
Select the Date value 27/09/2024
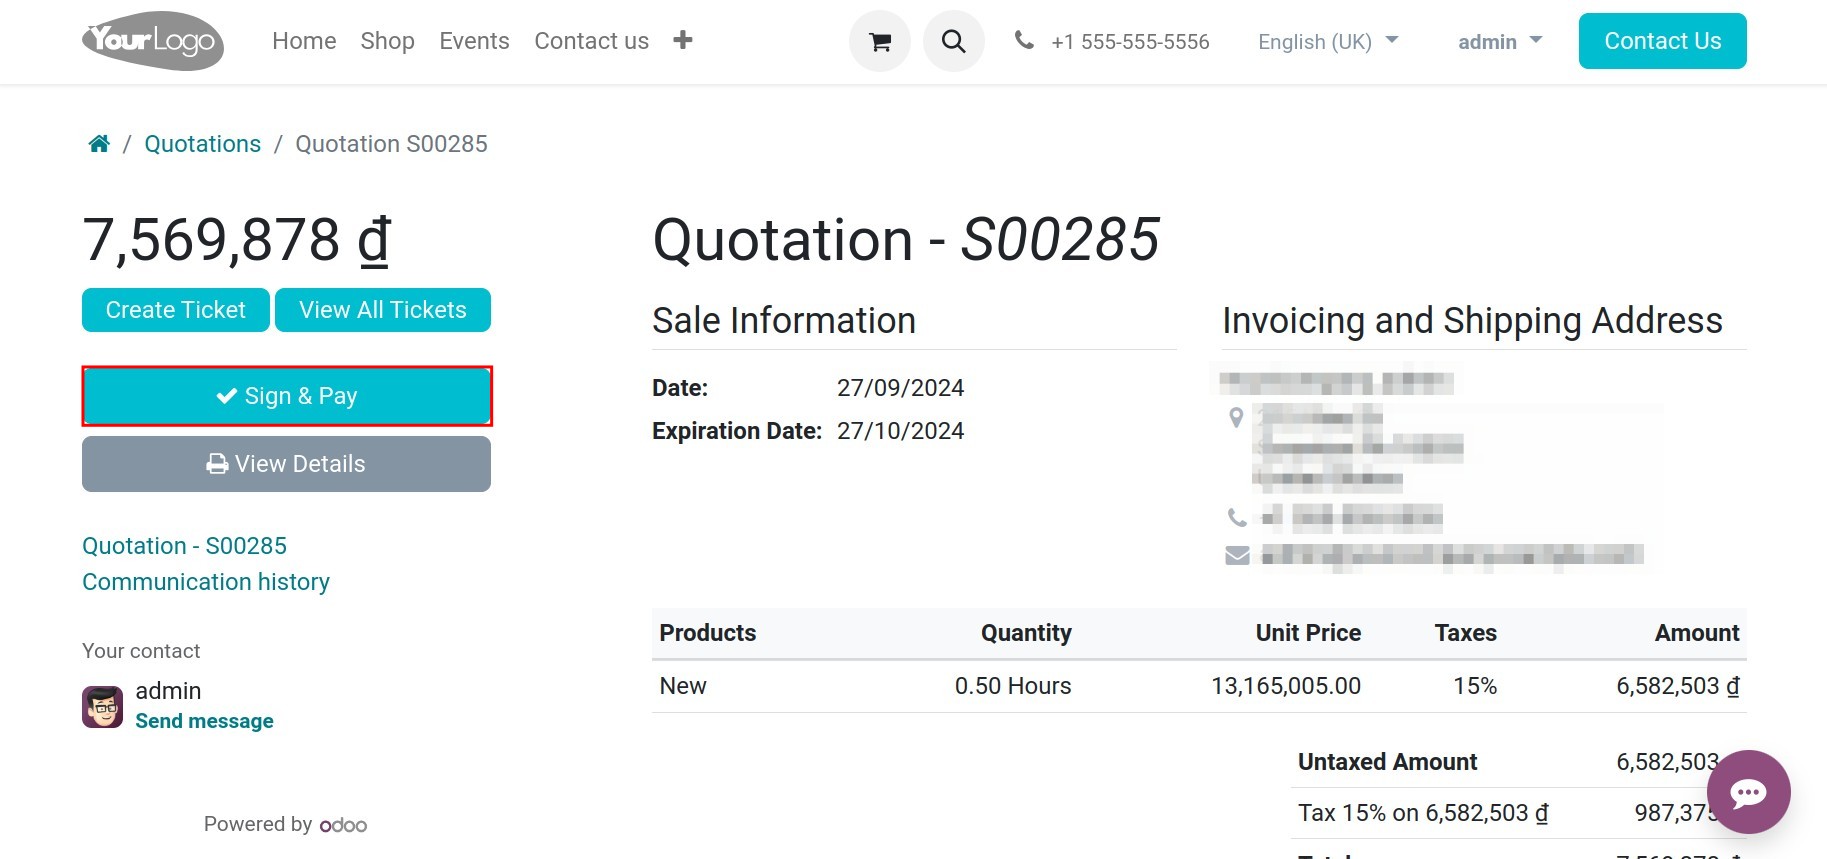point(900,388)
